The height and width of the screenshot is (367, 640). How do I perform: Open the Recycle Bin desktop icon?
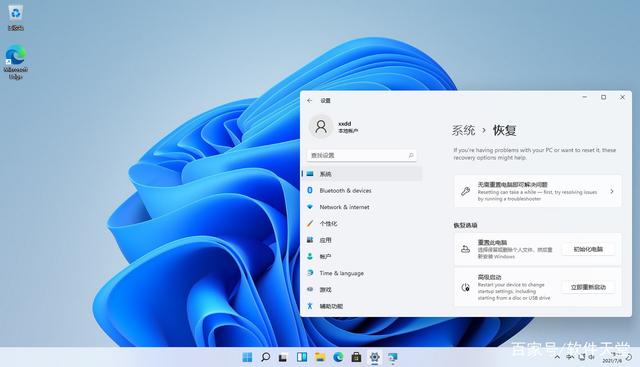tap(16, 18)
